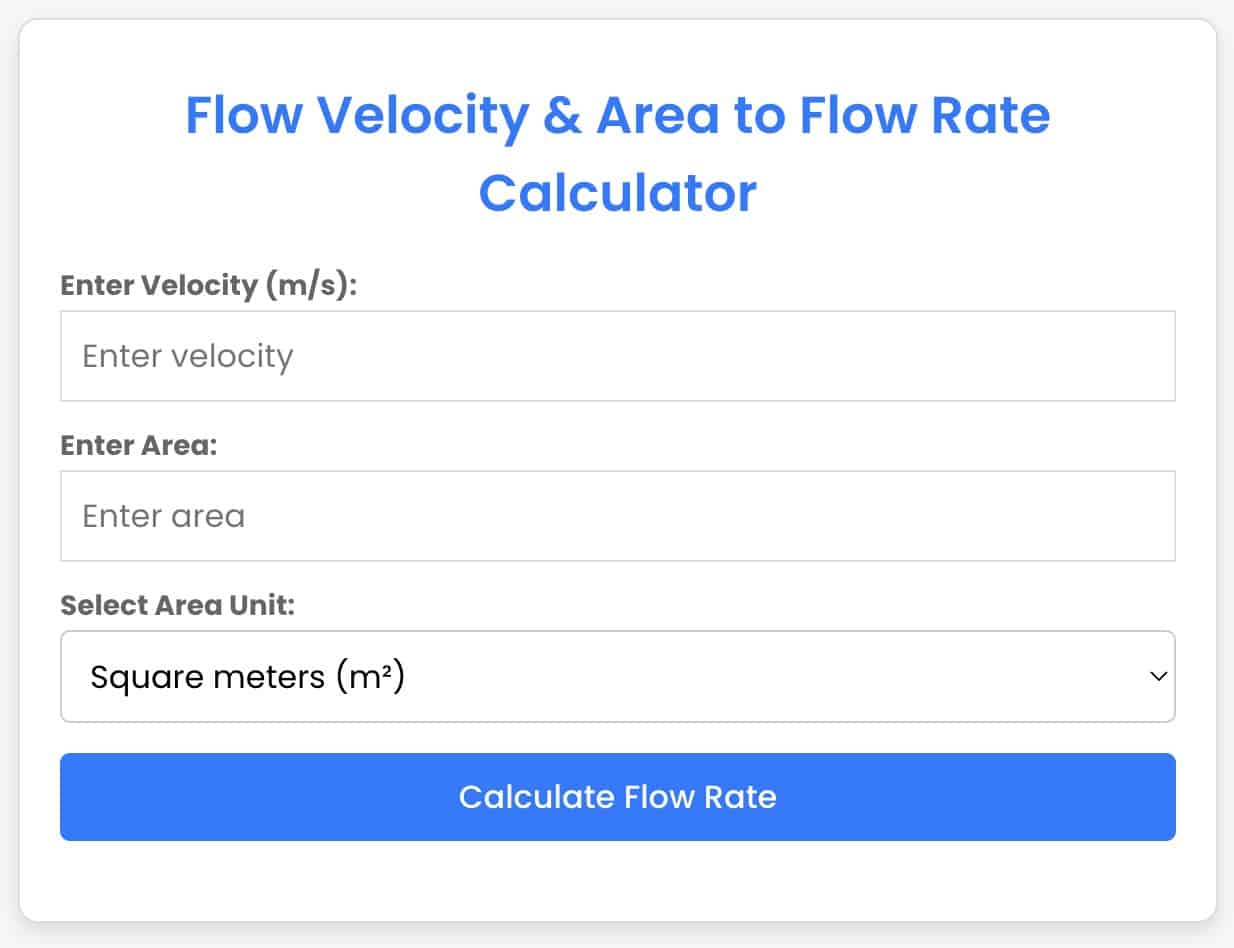The height and width of the screenshot is (948, 1234).
Task: Click below the calculate button inside card
Action: coord(617,880)
